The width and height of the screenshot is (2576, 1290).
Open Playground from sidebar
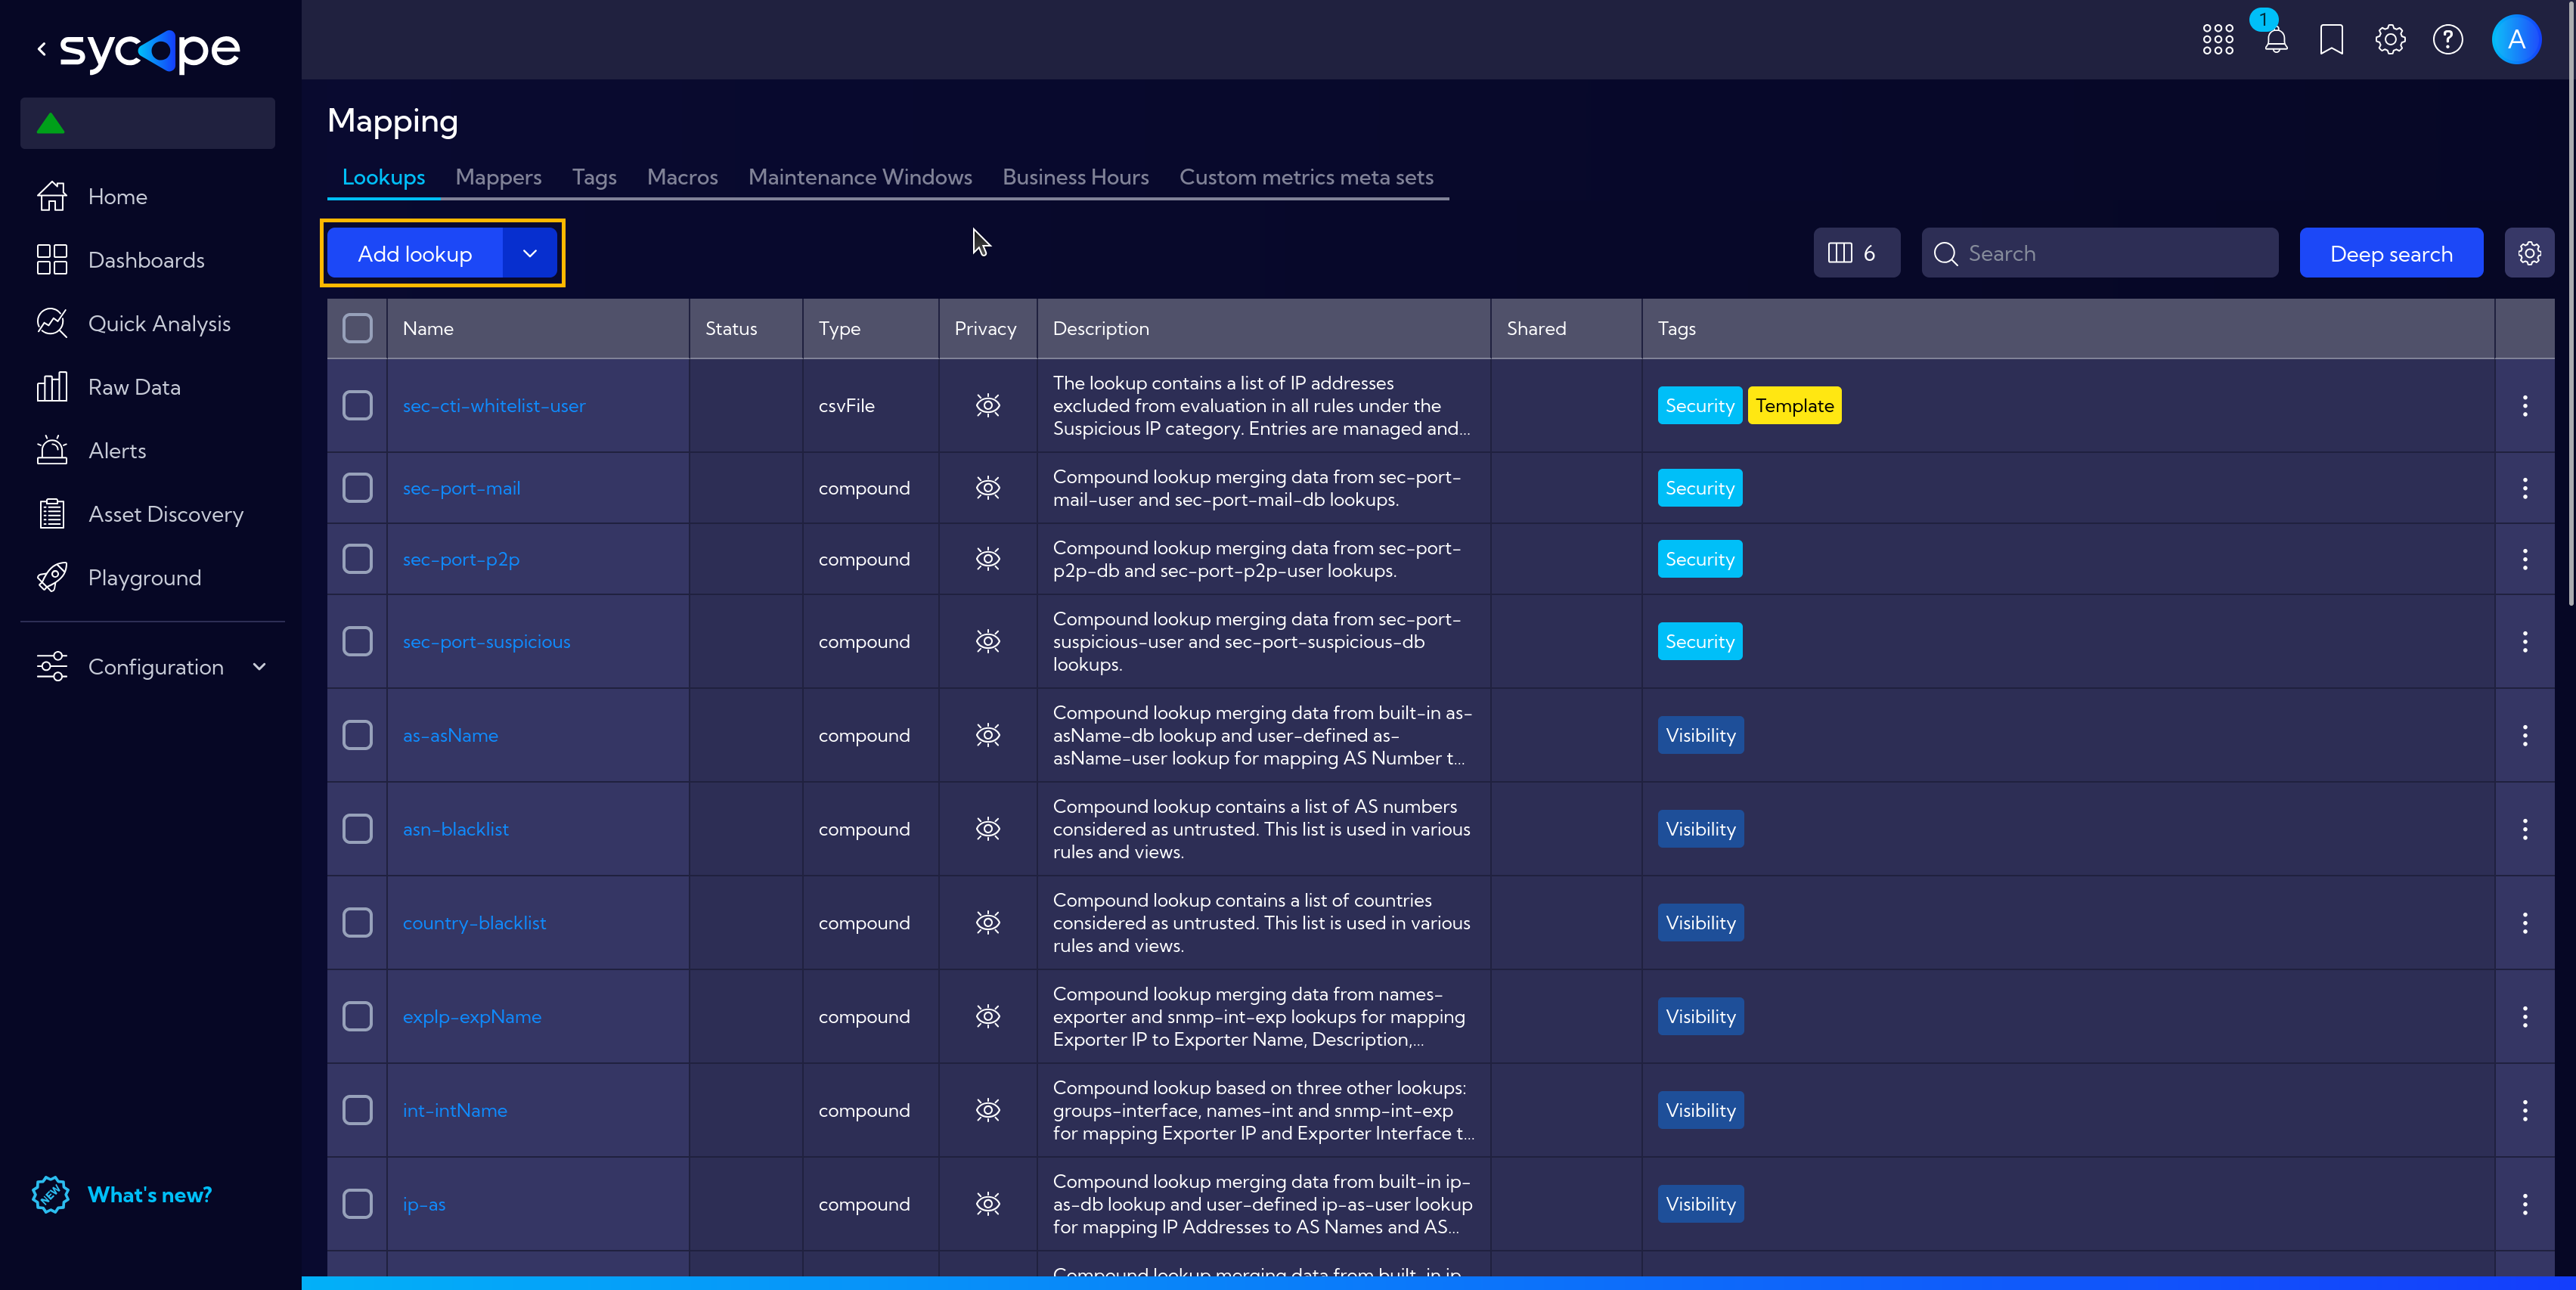tap(144, 578)
